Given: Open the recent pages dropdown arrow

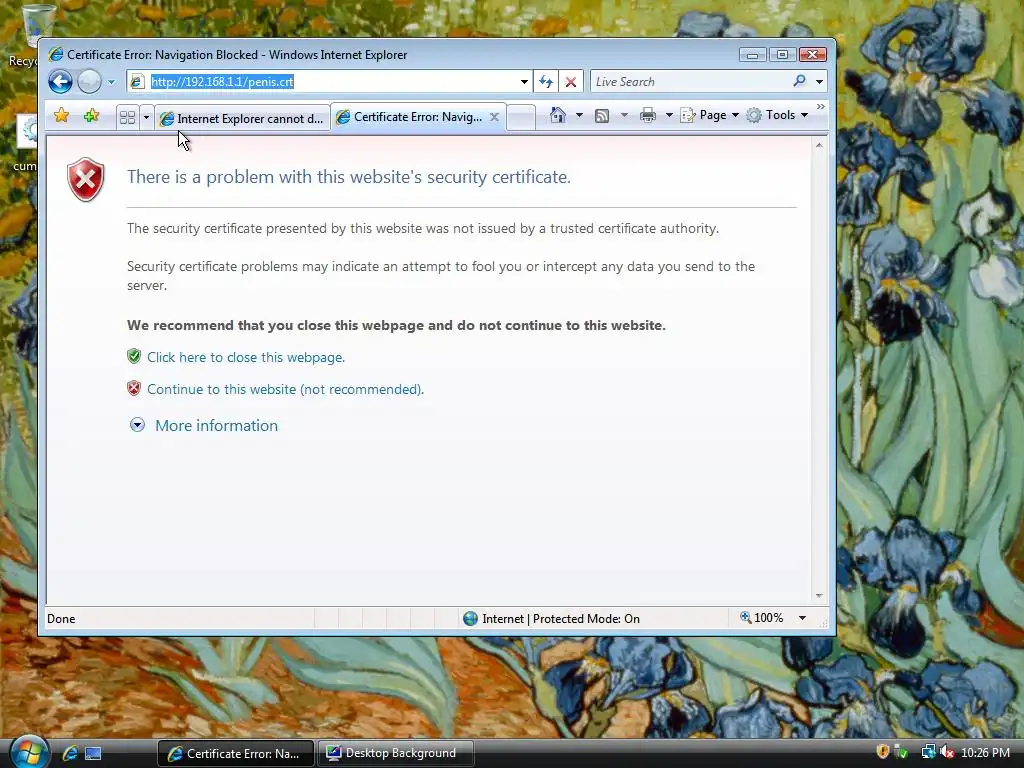Looking at the screenshot, I should [111, 82].
